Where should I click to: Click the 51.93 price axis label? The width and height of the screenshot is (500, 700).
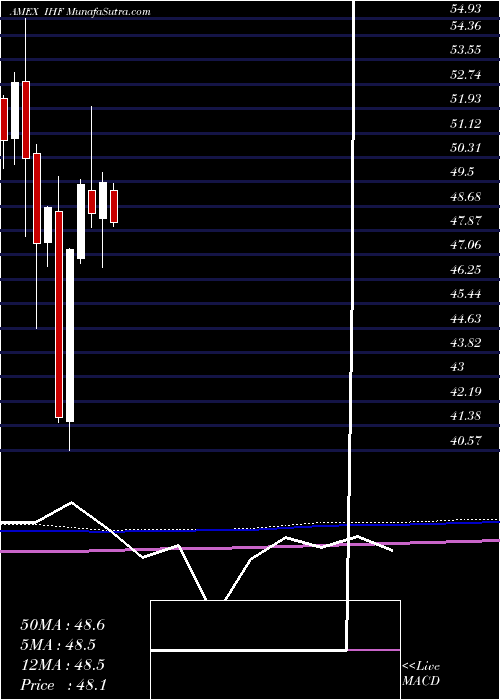[x=466, y=99]
